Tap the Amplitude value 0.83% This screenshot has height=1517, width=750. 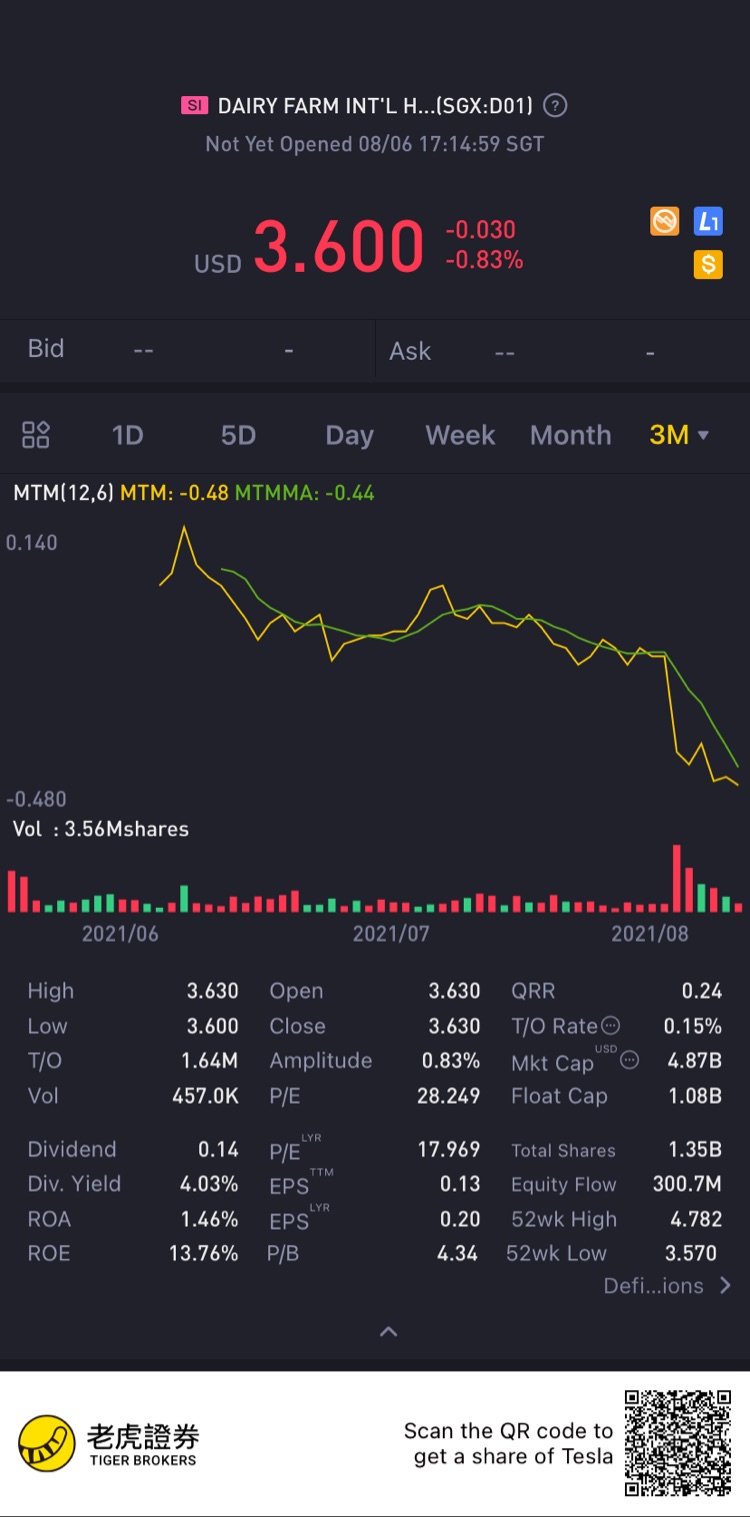point(450,1061)
